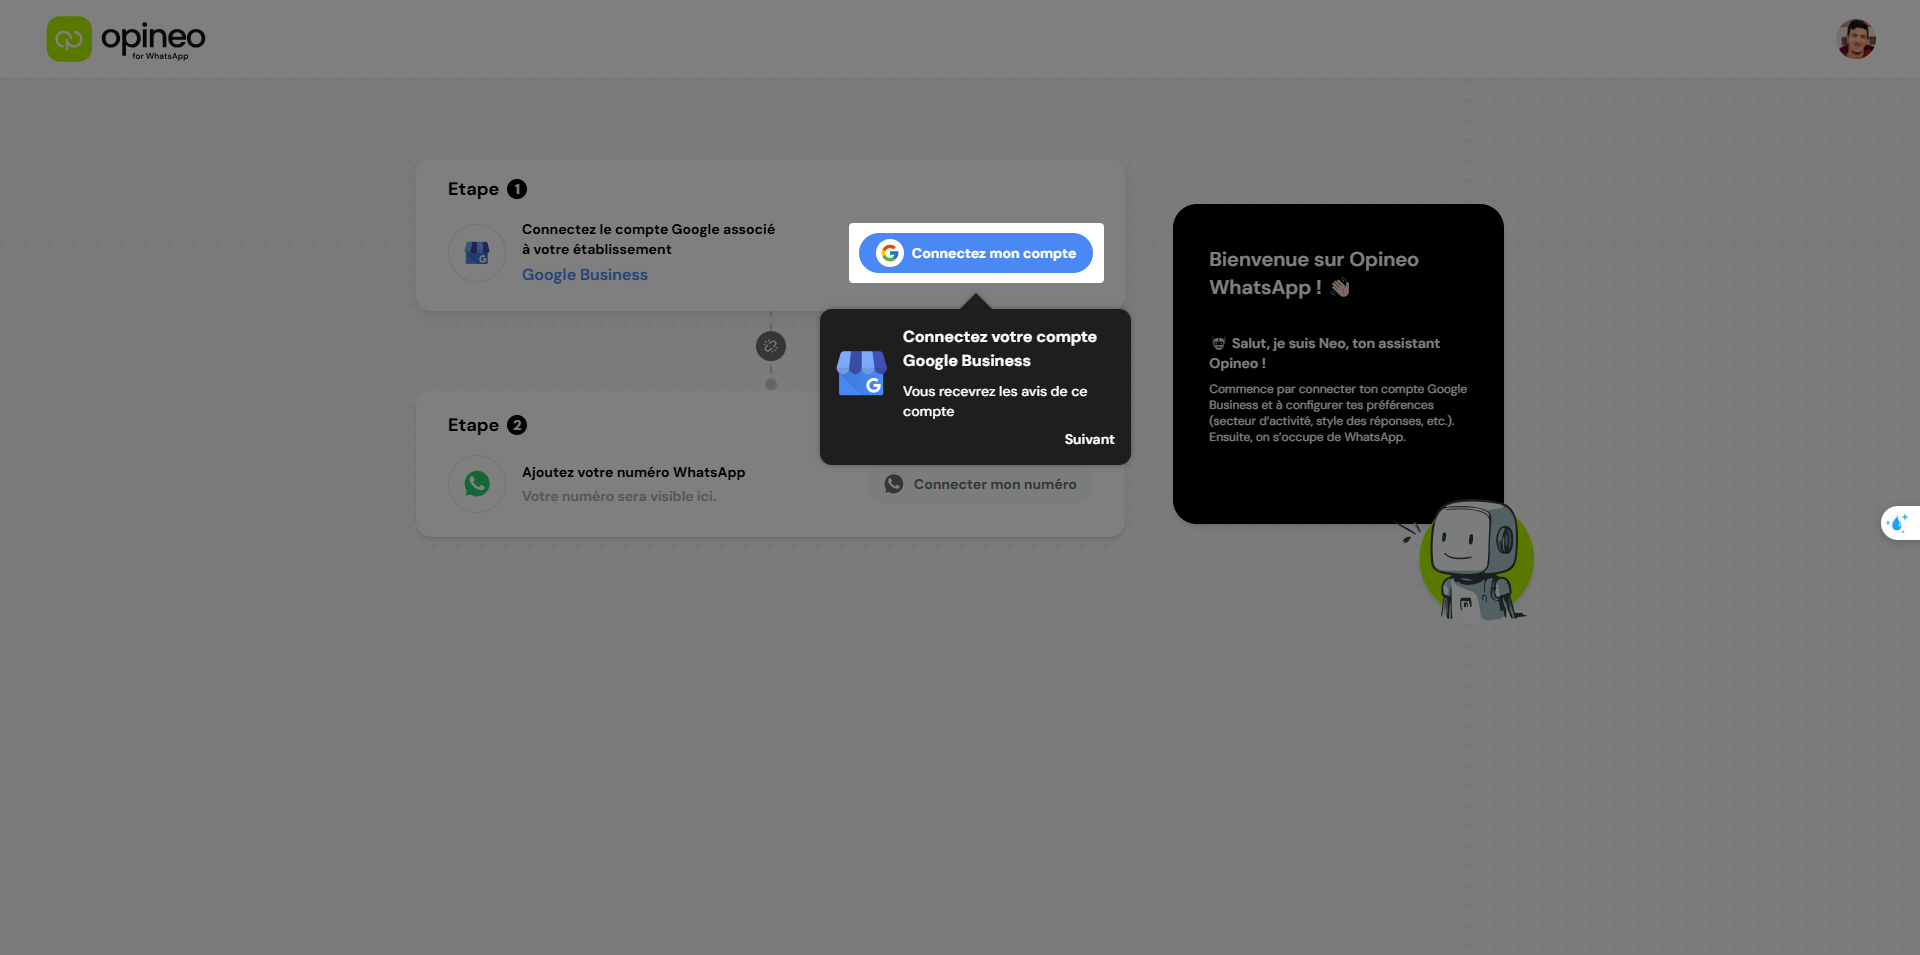Open the Google Business link in Etape 1

[585, 274]
